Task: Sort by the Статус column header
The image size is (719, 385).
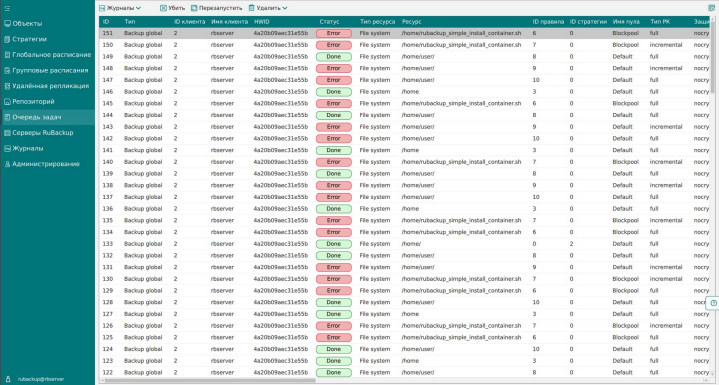Action: click(329, 22)
